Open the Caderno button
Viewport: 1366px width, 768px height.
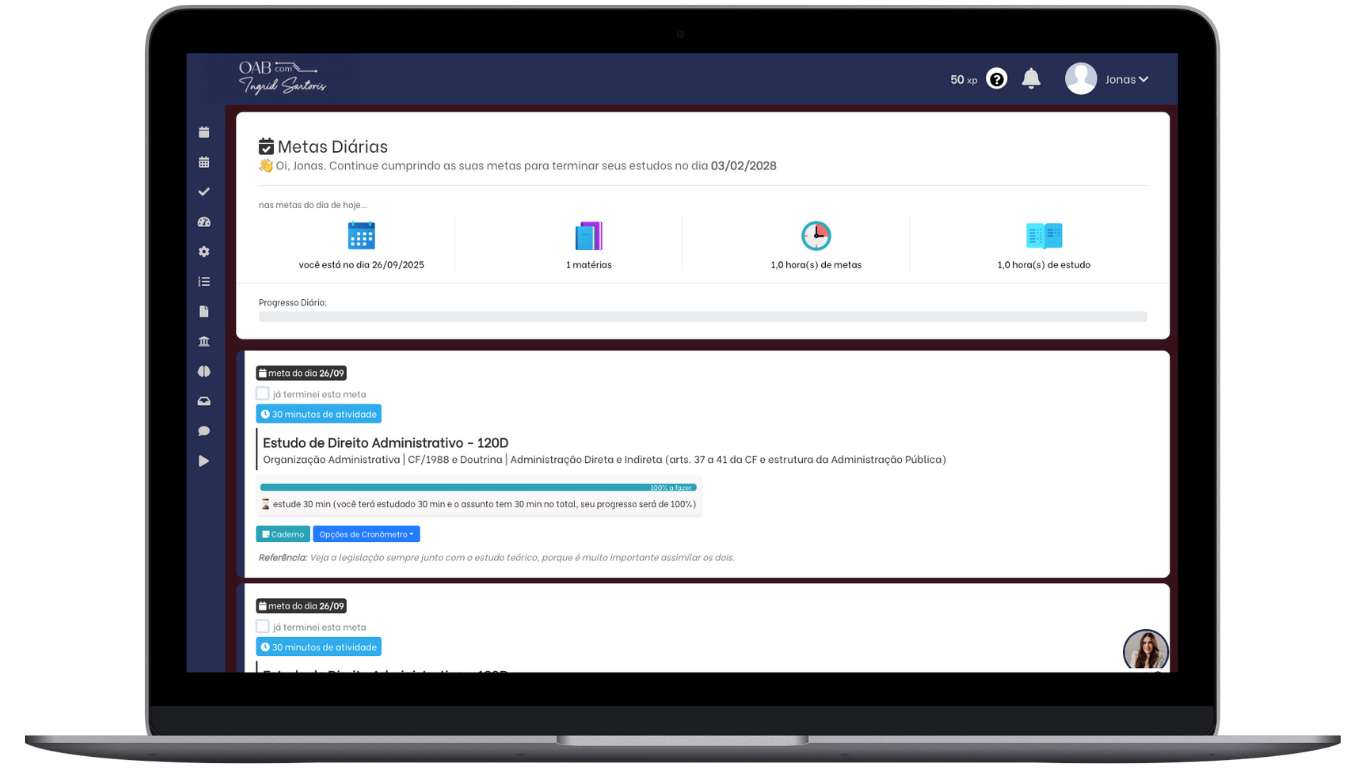(x=283, y=534)
